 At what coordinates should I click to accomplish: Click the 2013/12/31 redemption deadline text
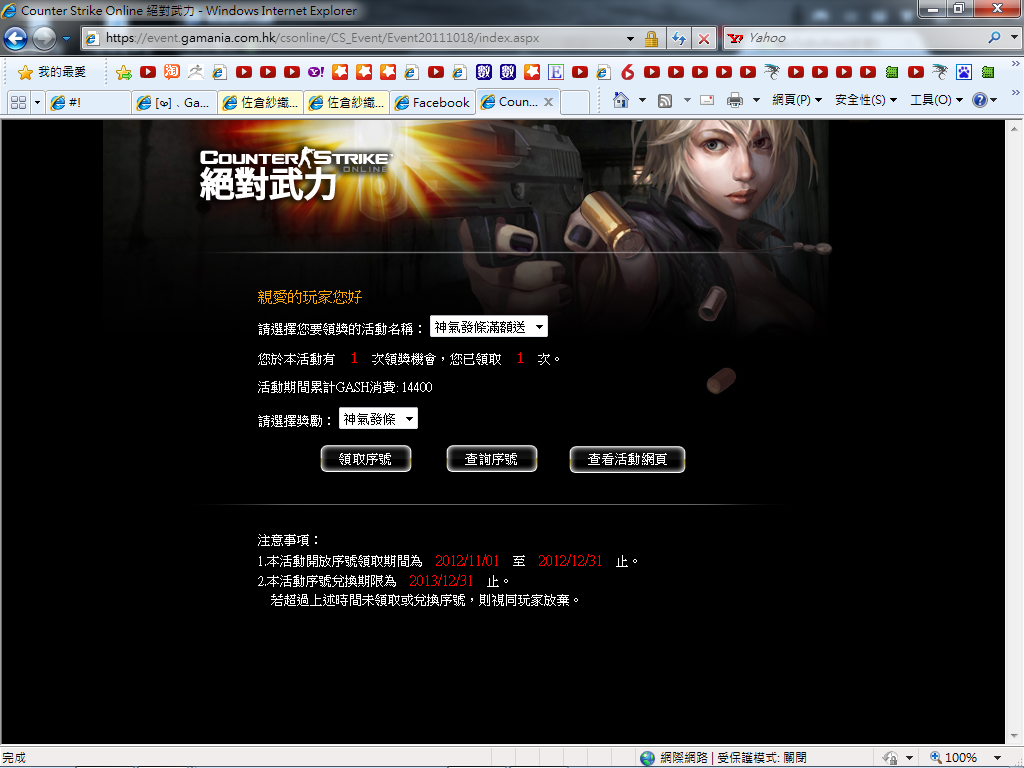[x=441, y=581]
